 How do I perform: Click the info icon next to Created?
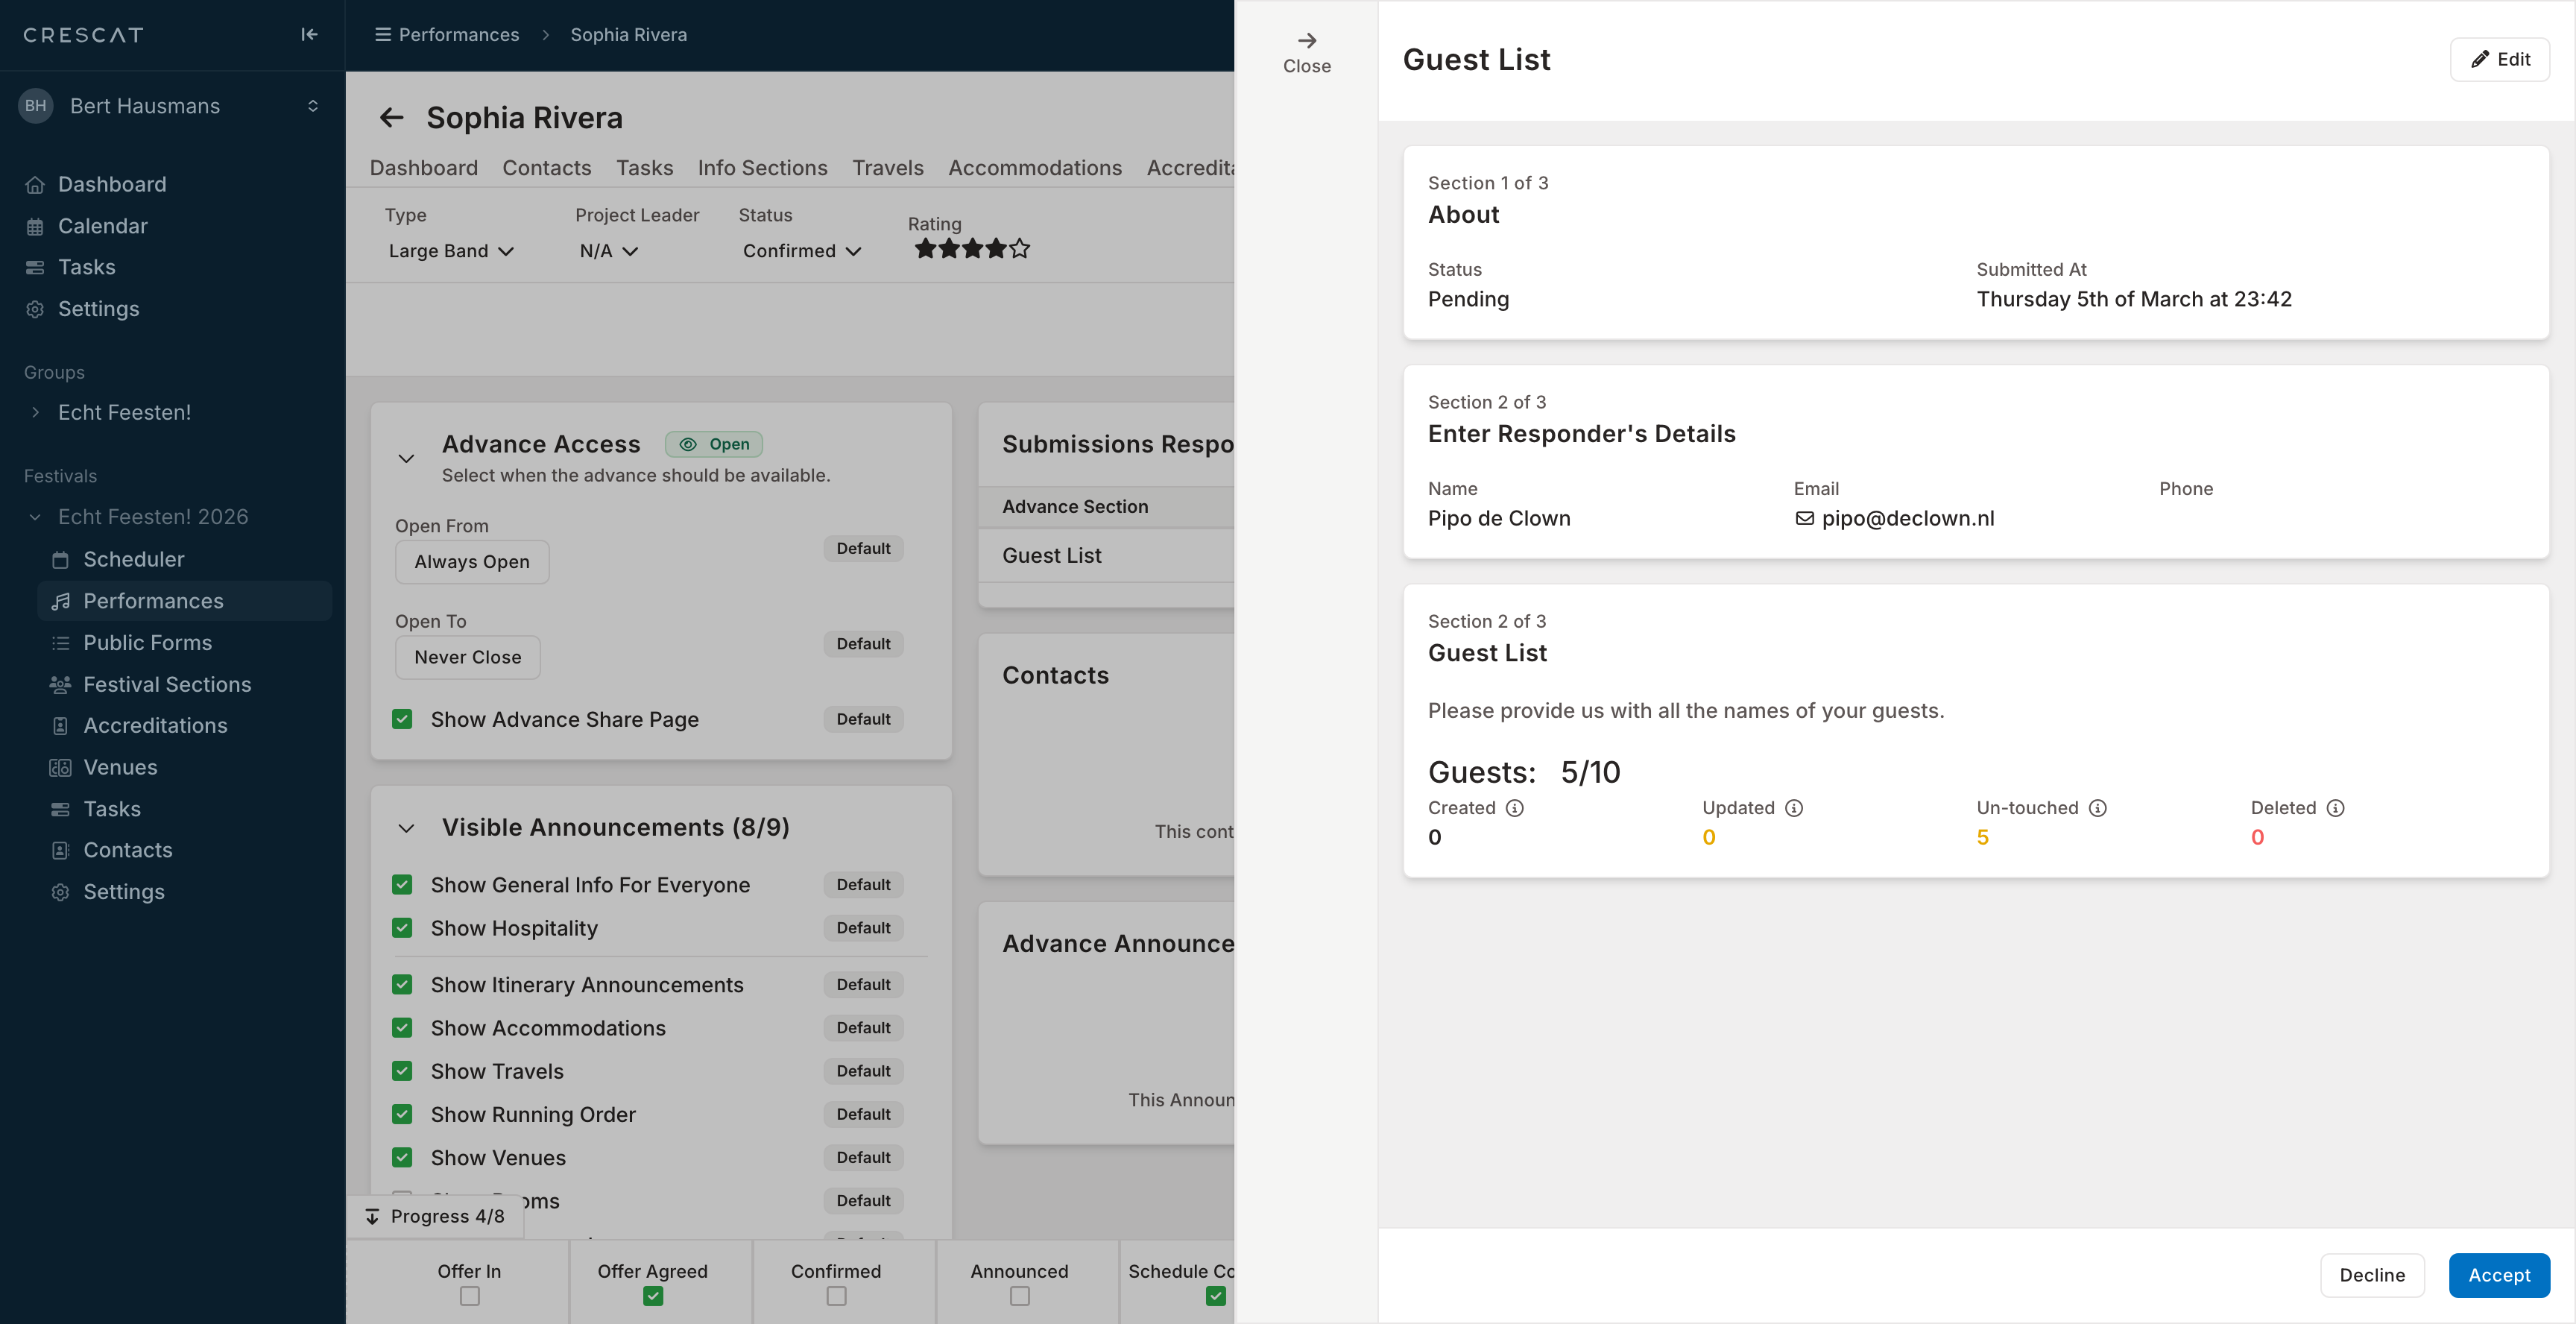pos(1515,808)
